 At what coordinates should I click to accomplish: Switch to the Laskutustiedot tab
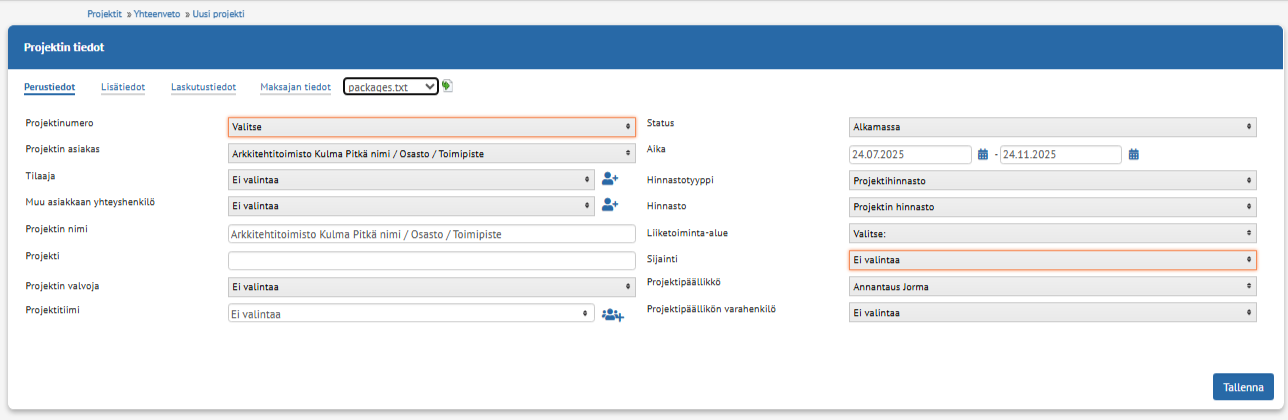pos(203,87)
